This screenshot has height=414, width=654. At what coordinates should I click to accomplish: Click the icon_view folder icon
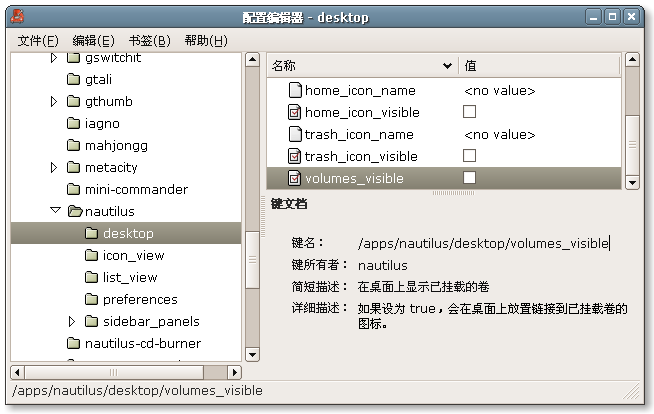(91, 256)
